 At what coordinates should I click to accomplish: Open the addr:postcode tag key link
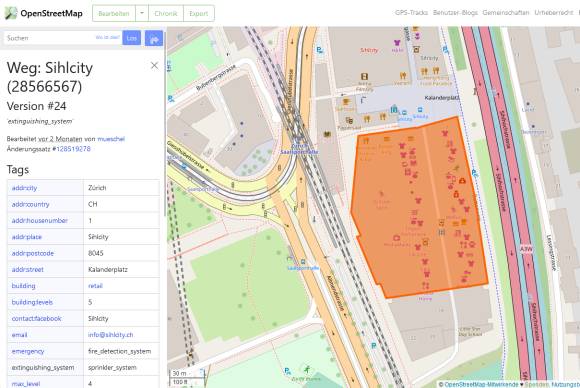tap(33, 253)
